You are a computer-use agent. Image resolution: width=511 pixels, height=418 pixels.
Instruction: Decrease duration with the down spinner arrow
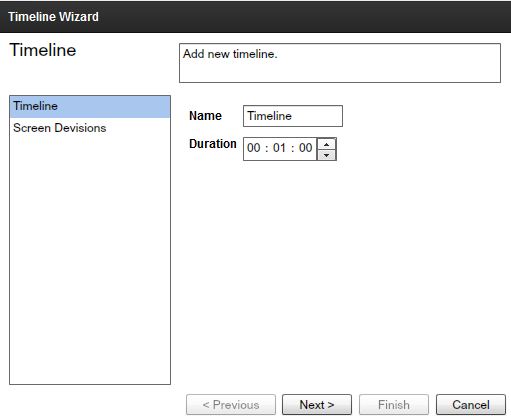326,155
